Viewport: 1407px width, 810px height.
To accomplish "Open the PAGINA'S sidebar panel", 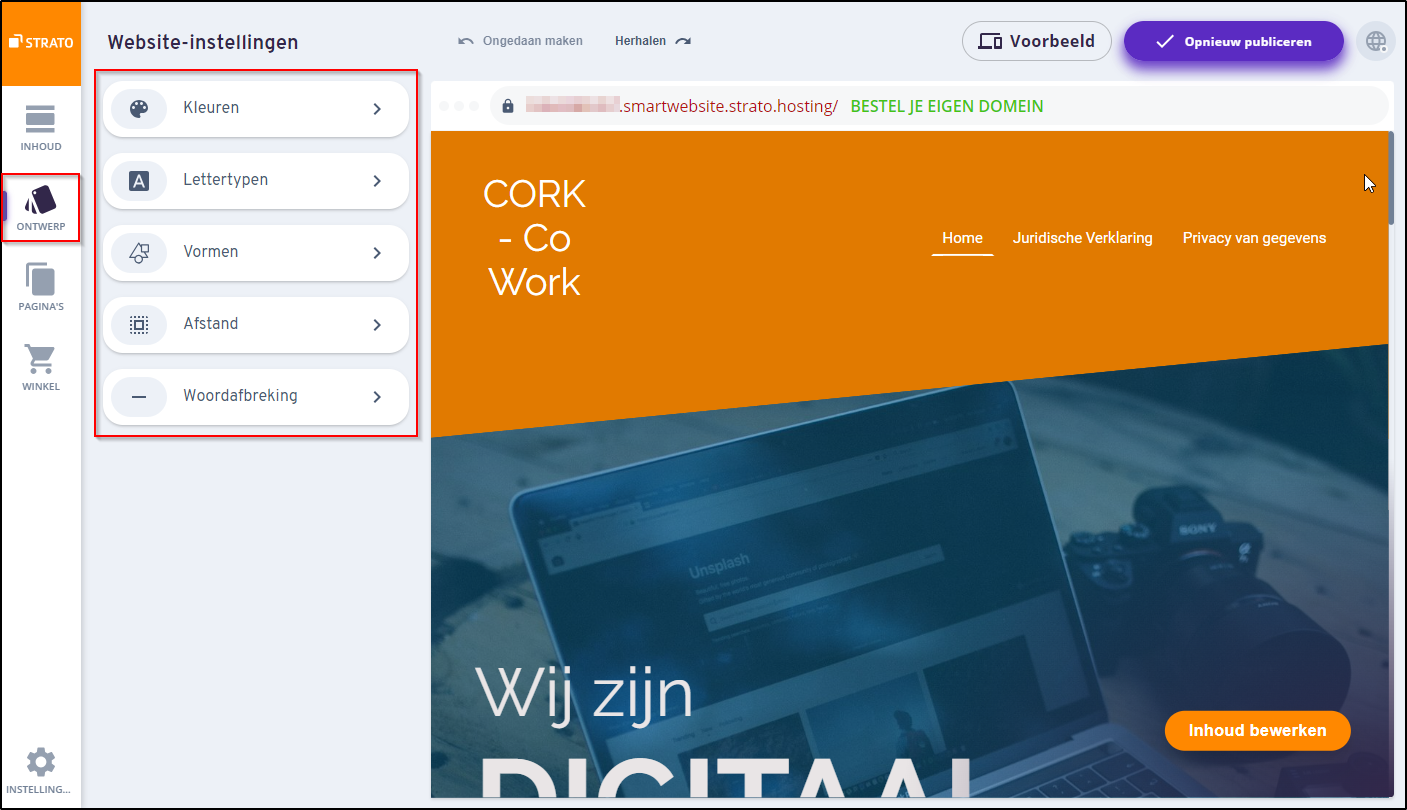I will pyautogui.click(x=40, y=285).
